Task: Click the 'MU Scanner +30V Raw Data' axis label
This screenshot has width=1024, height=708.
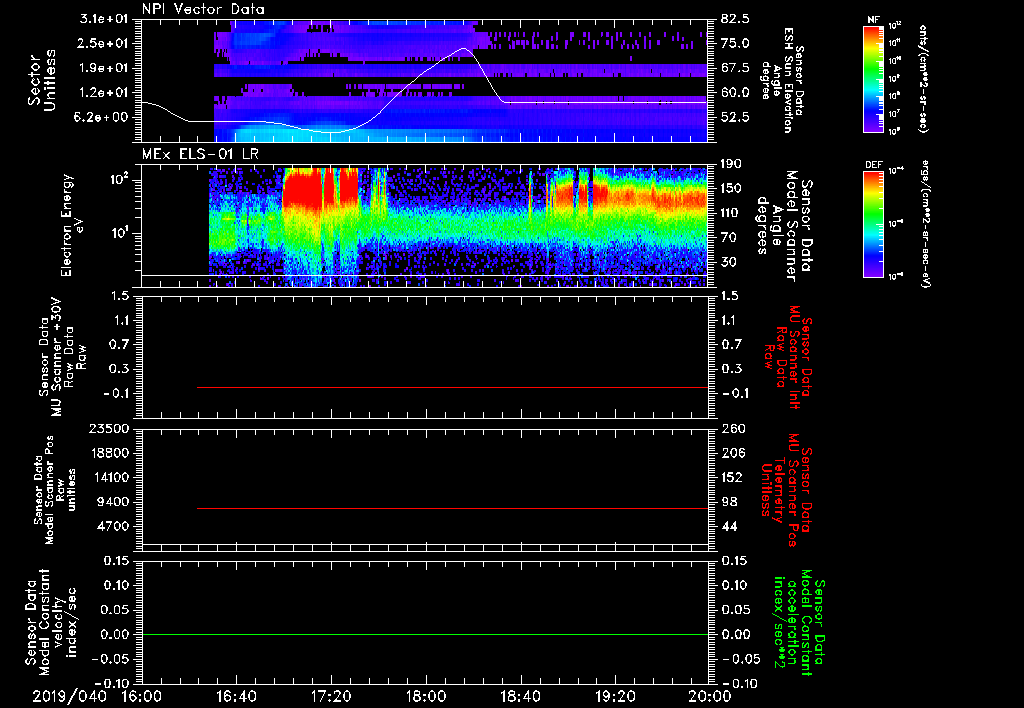Action: tap(63, 357)
